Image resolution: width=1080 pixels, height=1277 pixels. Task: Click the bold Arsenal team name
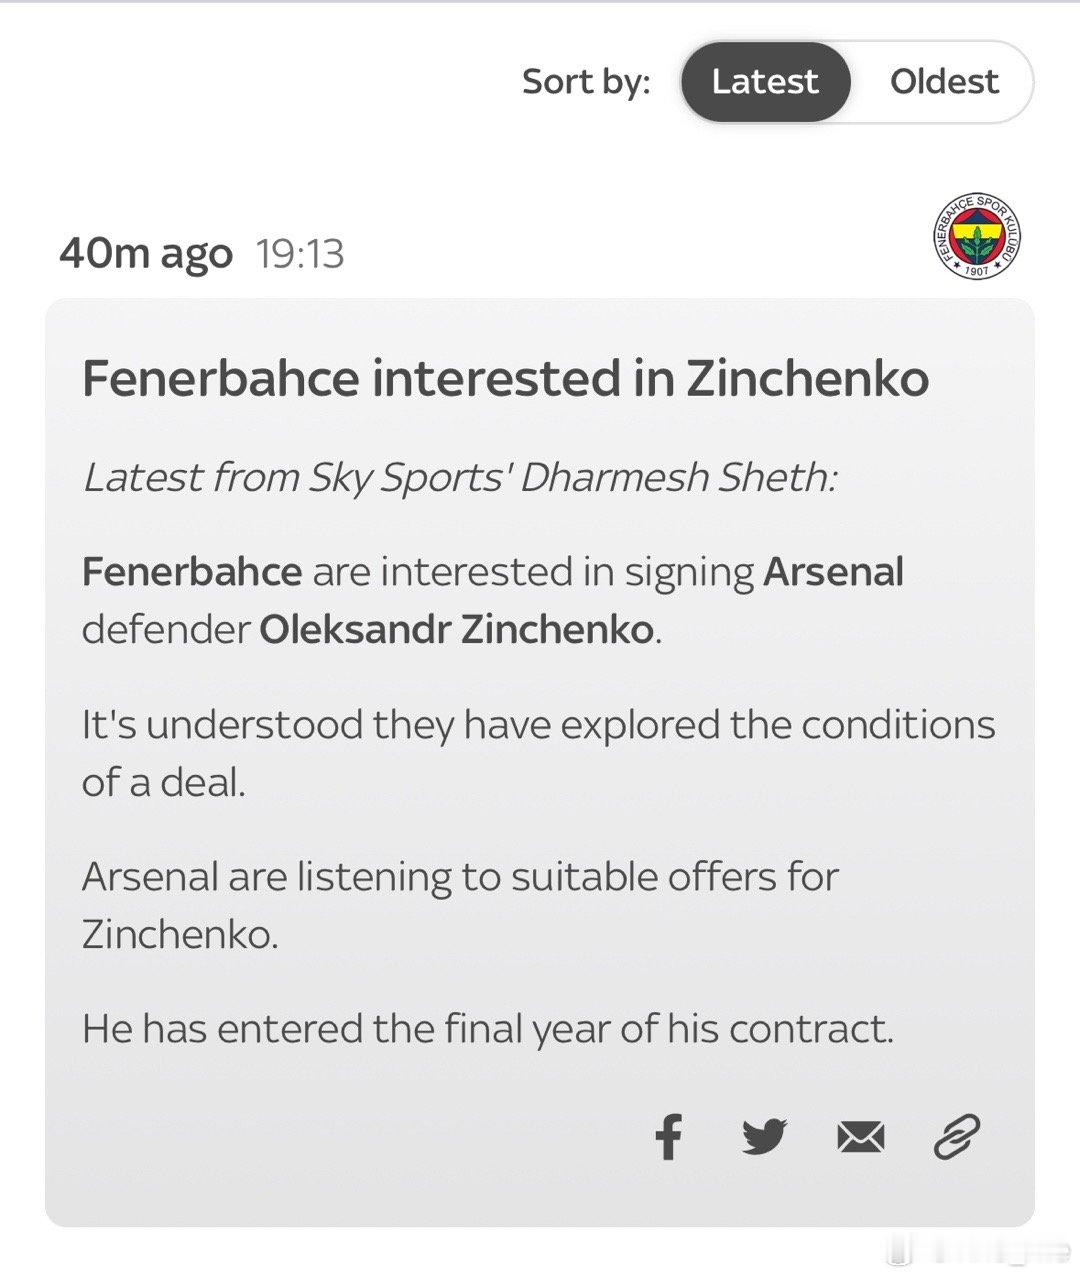click(833, 572)
